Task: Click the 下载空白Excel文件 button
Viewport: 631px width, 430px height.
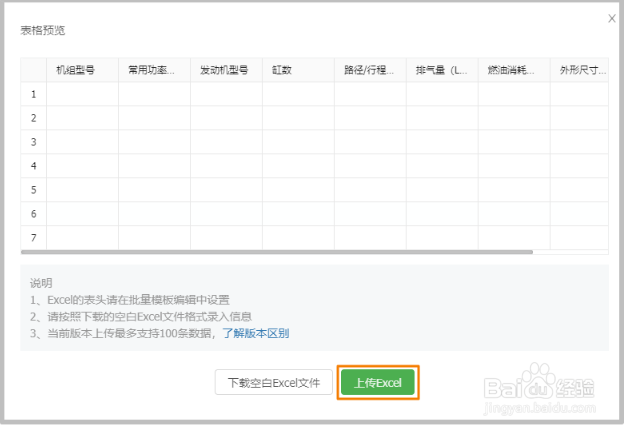Action: click(274, 383)
